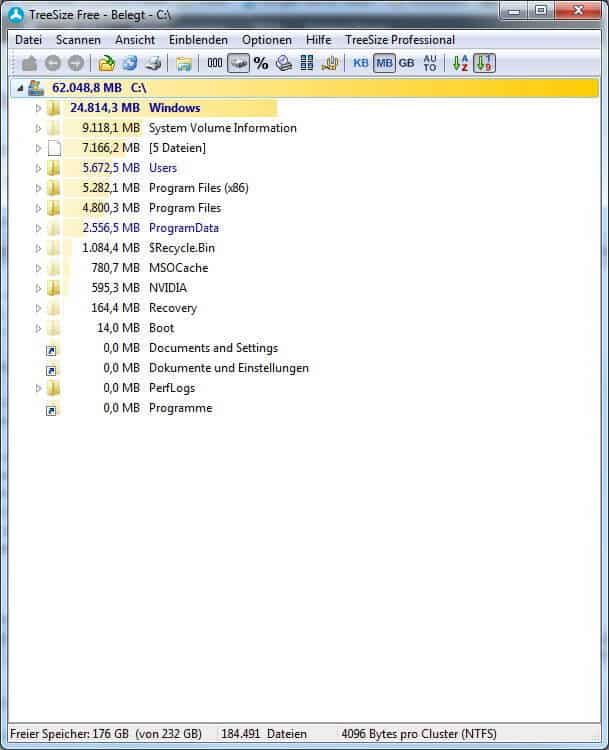This screenshot has height=750, width=609.
Task: Set size unit to GB
Action: point(407,63)
